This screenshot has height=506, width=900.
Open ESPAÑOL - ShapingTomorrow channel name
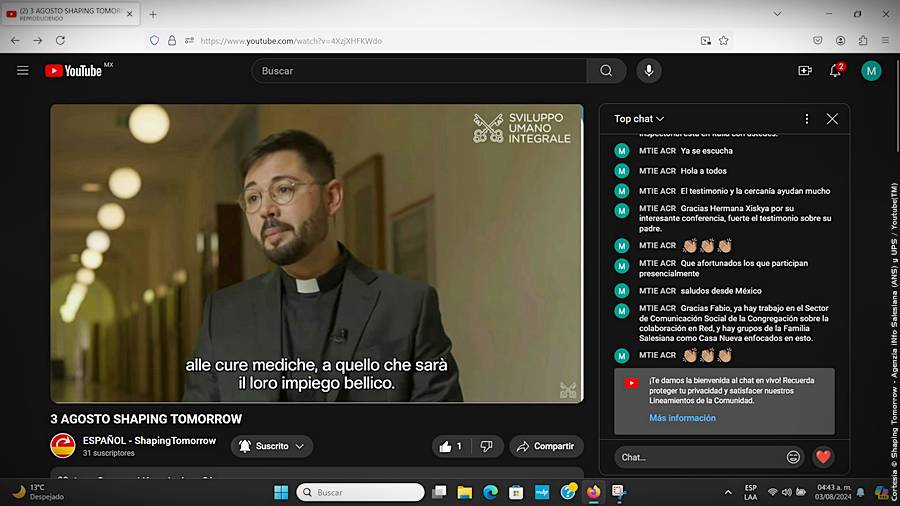149,441
